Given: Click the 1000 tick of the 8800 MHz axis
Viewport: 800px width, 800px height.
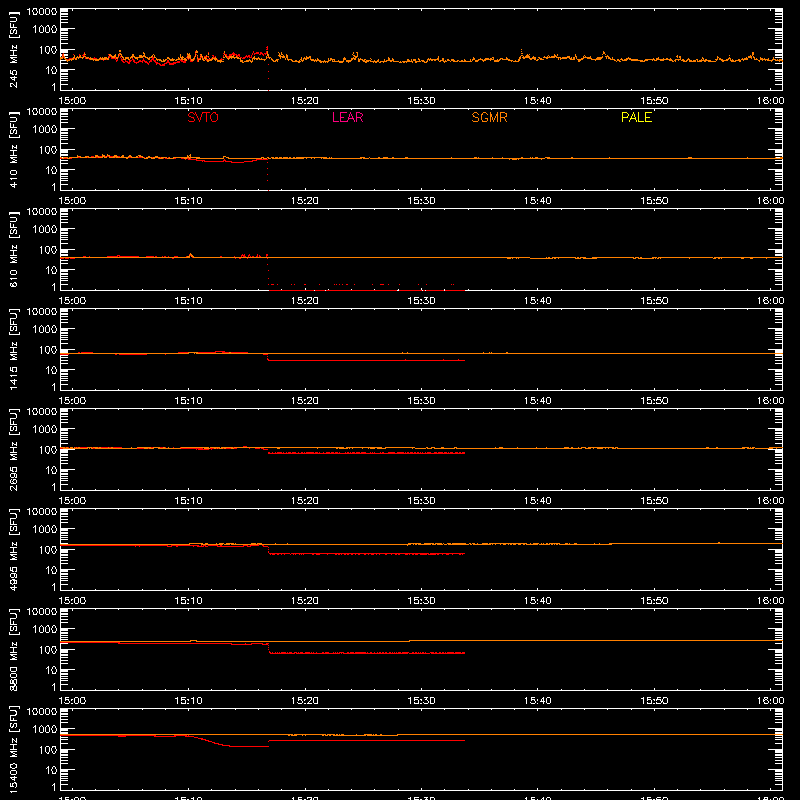Looking at the screenshot, I should (x=45, y=630).
